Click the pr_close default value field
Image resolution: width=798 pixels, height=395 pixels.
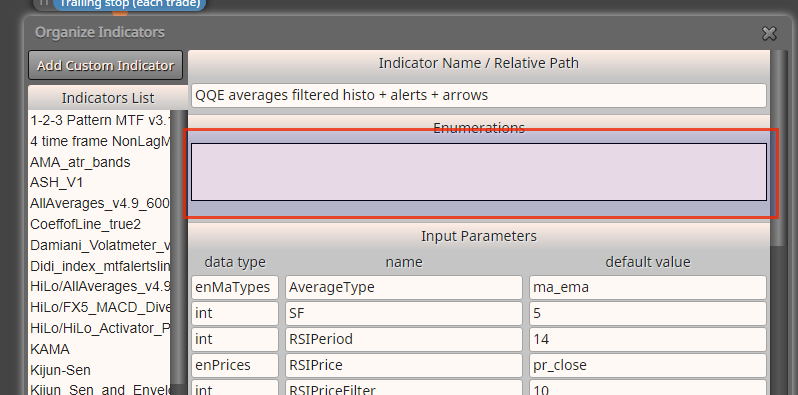[648, 365]
